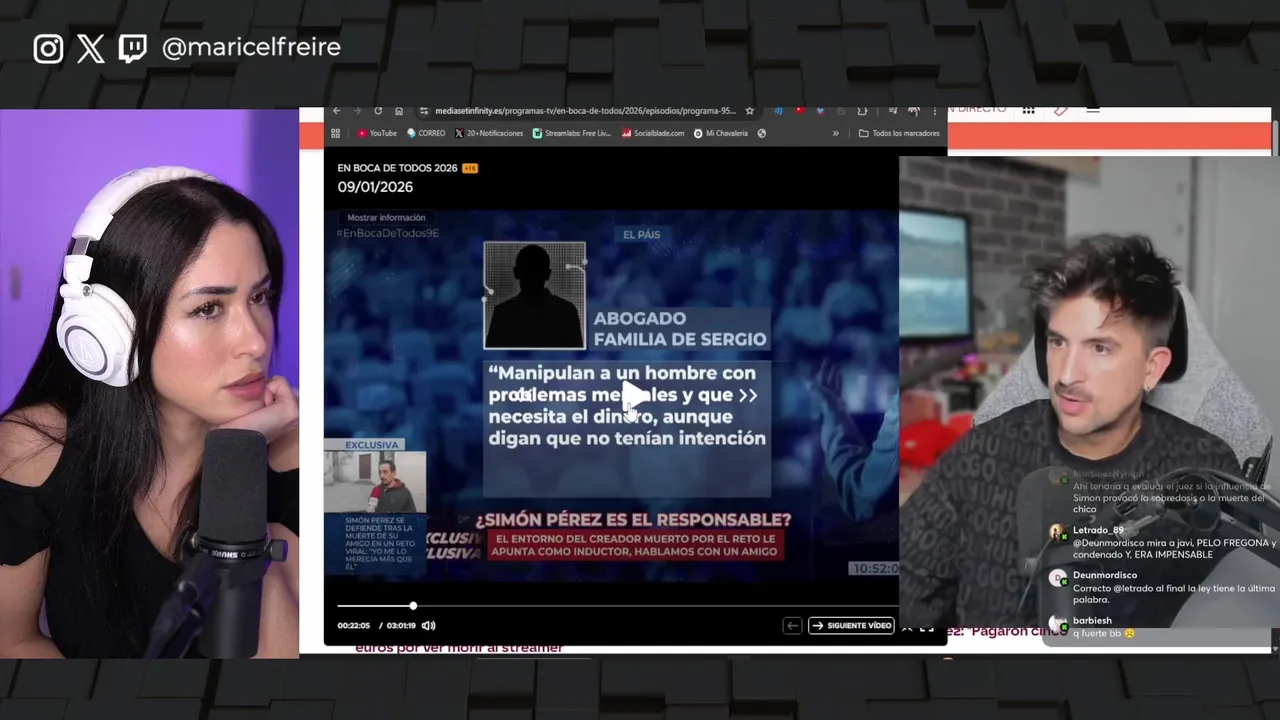Click the ticket icon in Mediaset header
The height and width of the screenshot is (720, 1280).
coord(1060,109)
